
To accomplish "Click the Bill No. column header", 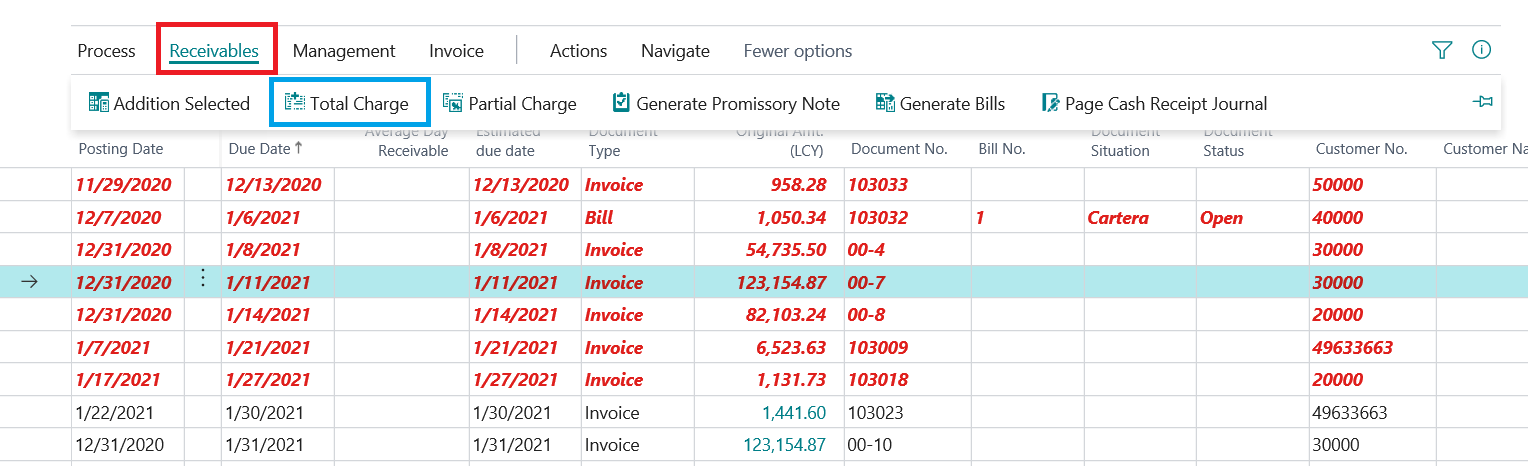I will click(1002, 149).
